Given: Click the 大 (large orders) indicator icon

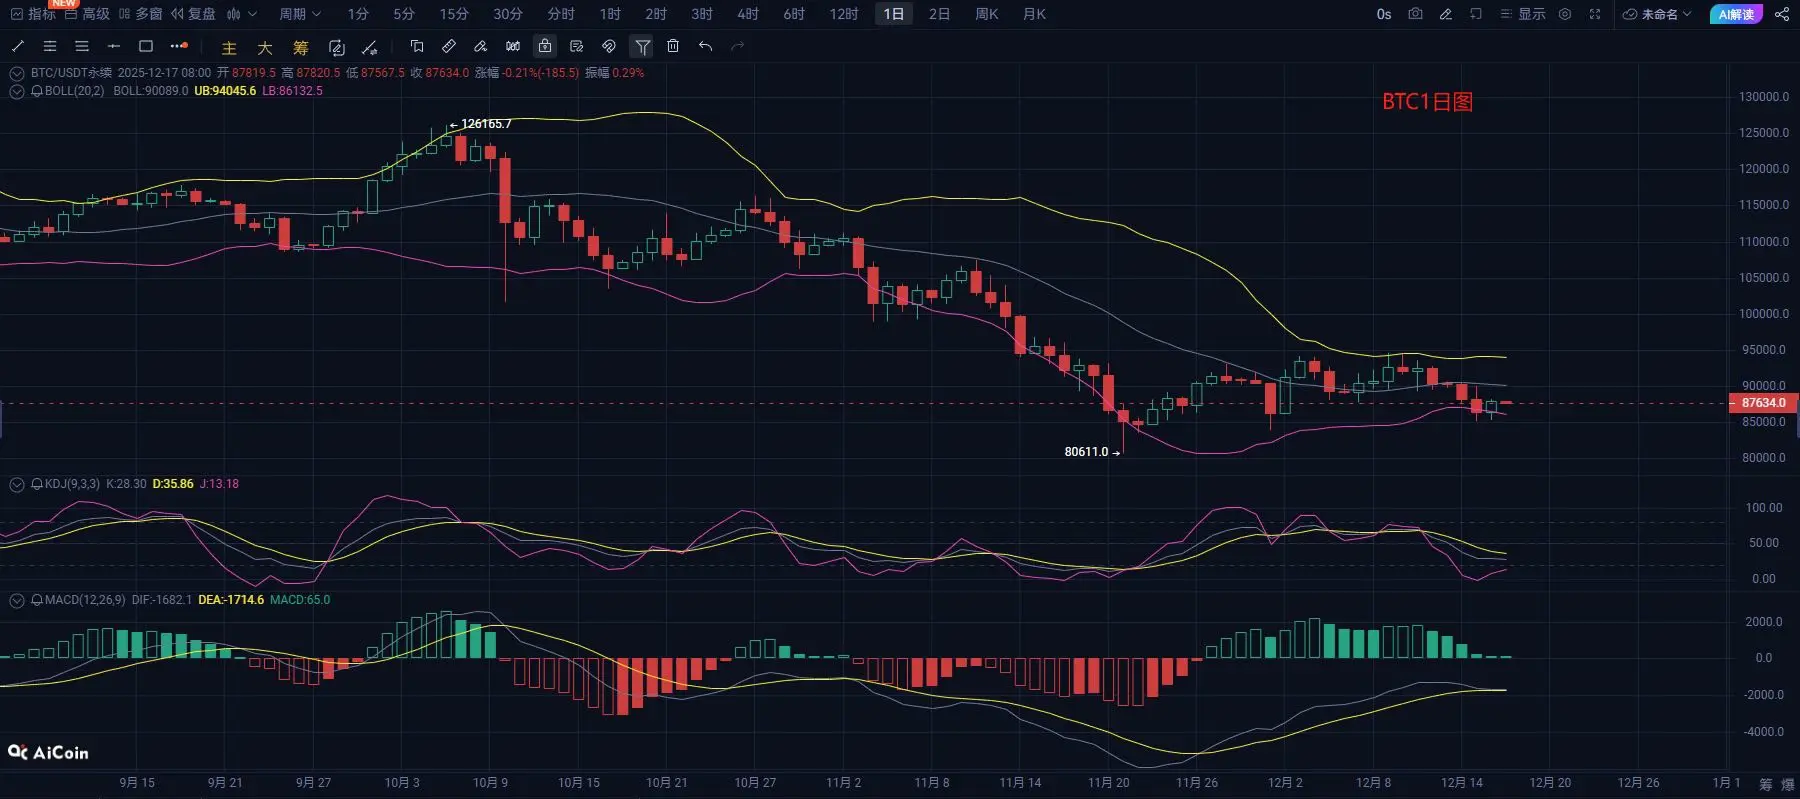Looking at the screenshot, I should pyautogui.click(x=265, y=47).
